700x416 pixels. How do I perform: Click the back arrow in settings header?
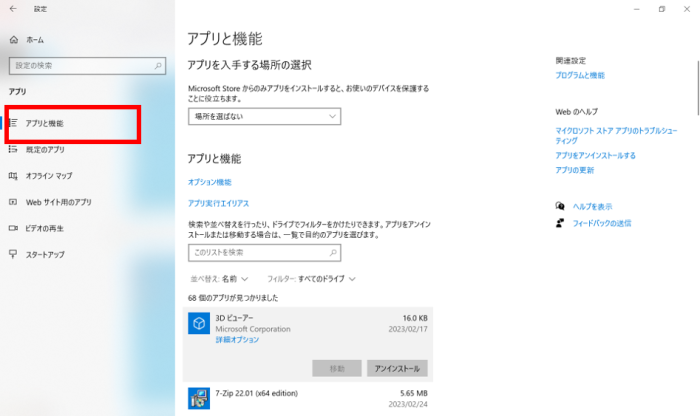13,9
